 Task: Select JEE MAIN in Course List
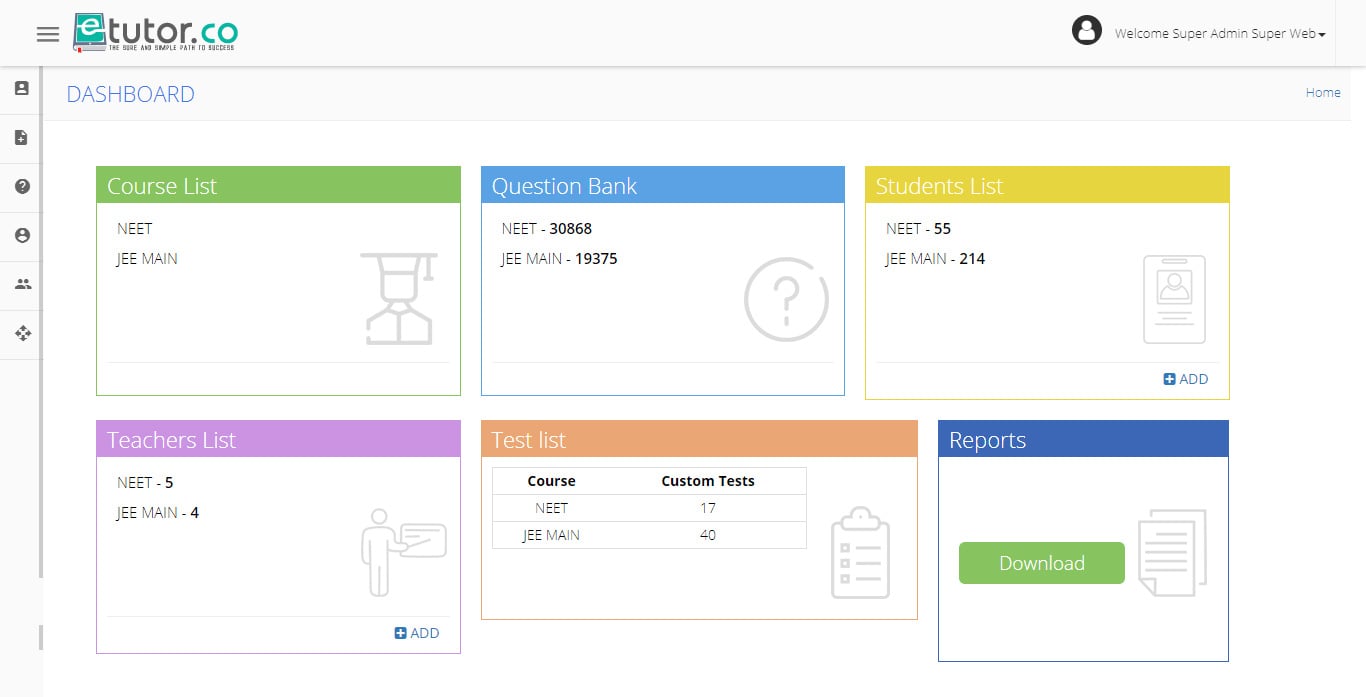147,258
